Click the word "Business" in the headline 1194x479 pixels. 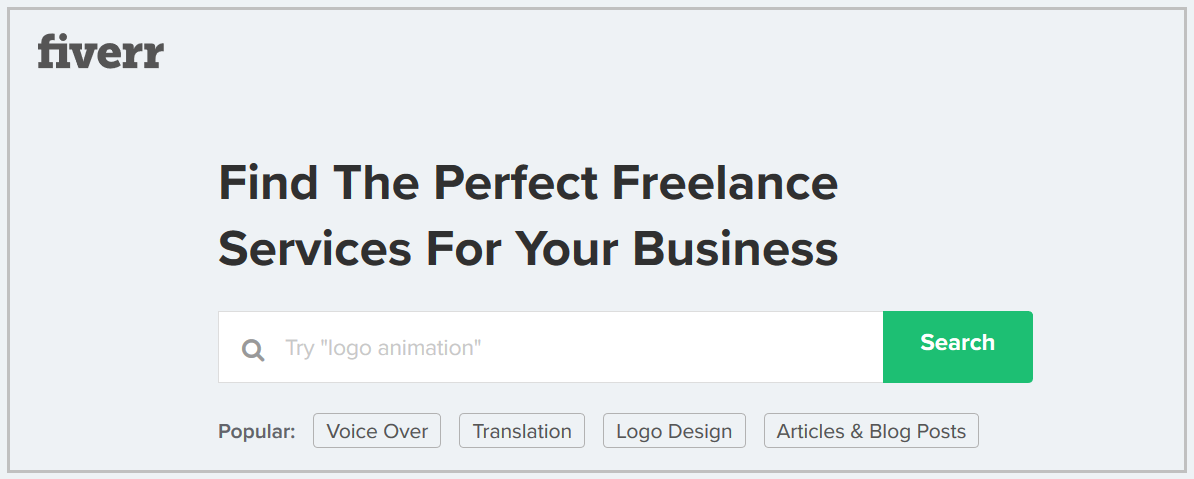click(x=735, y=248)
